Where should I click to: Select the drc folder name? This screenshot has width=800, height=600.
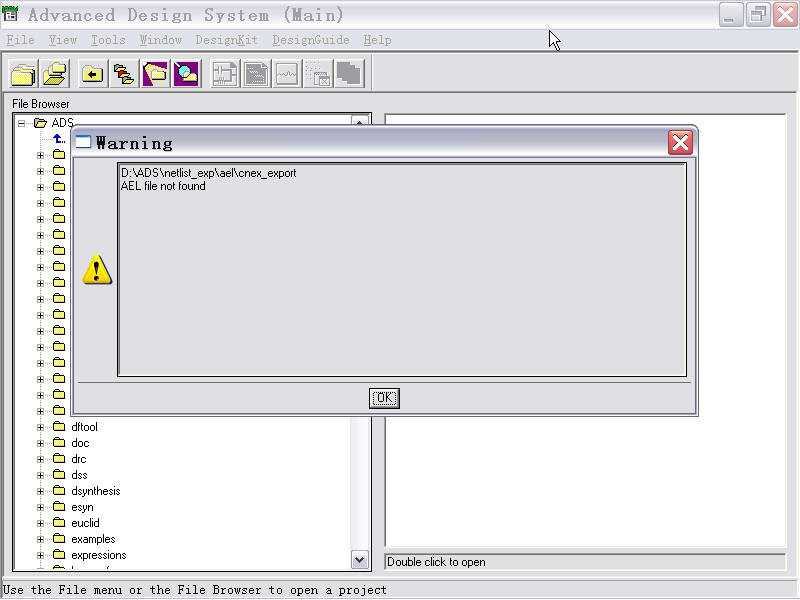point(79,459)
